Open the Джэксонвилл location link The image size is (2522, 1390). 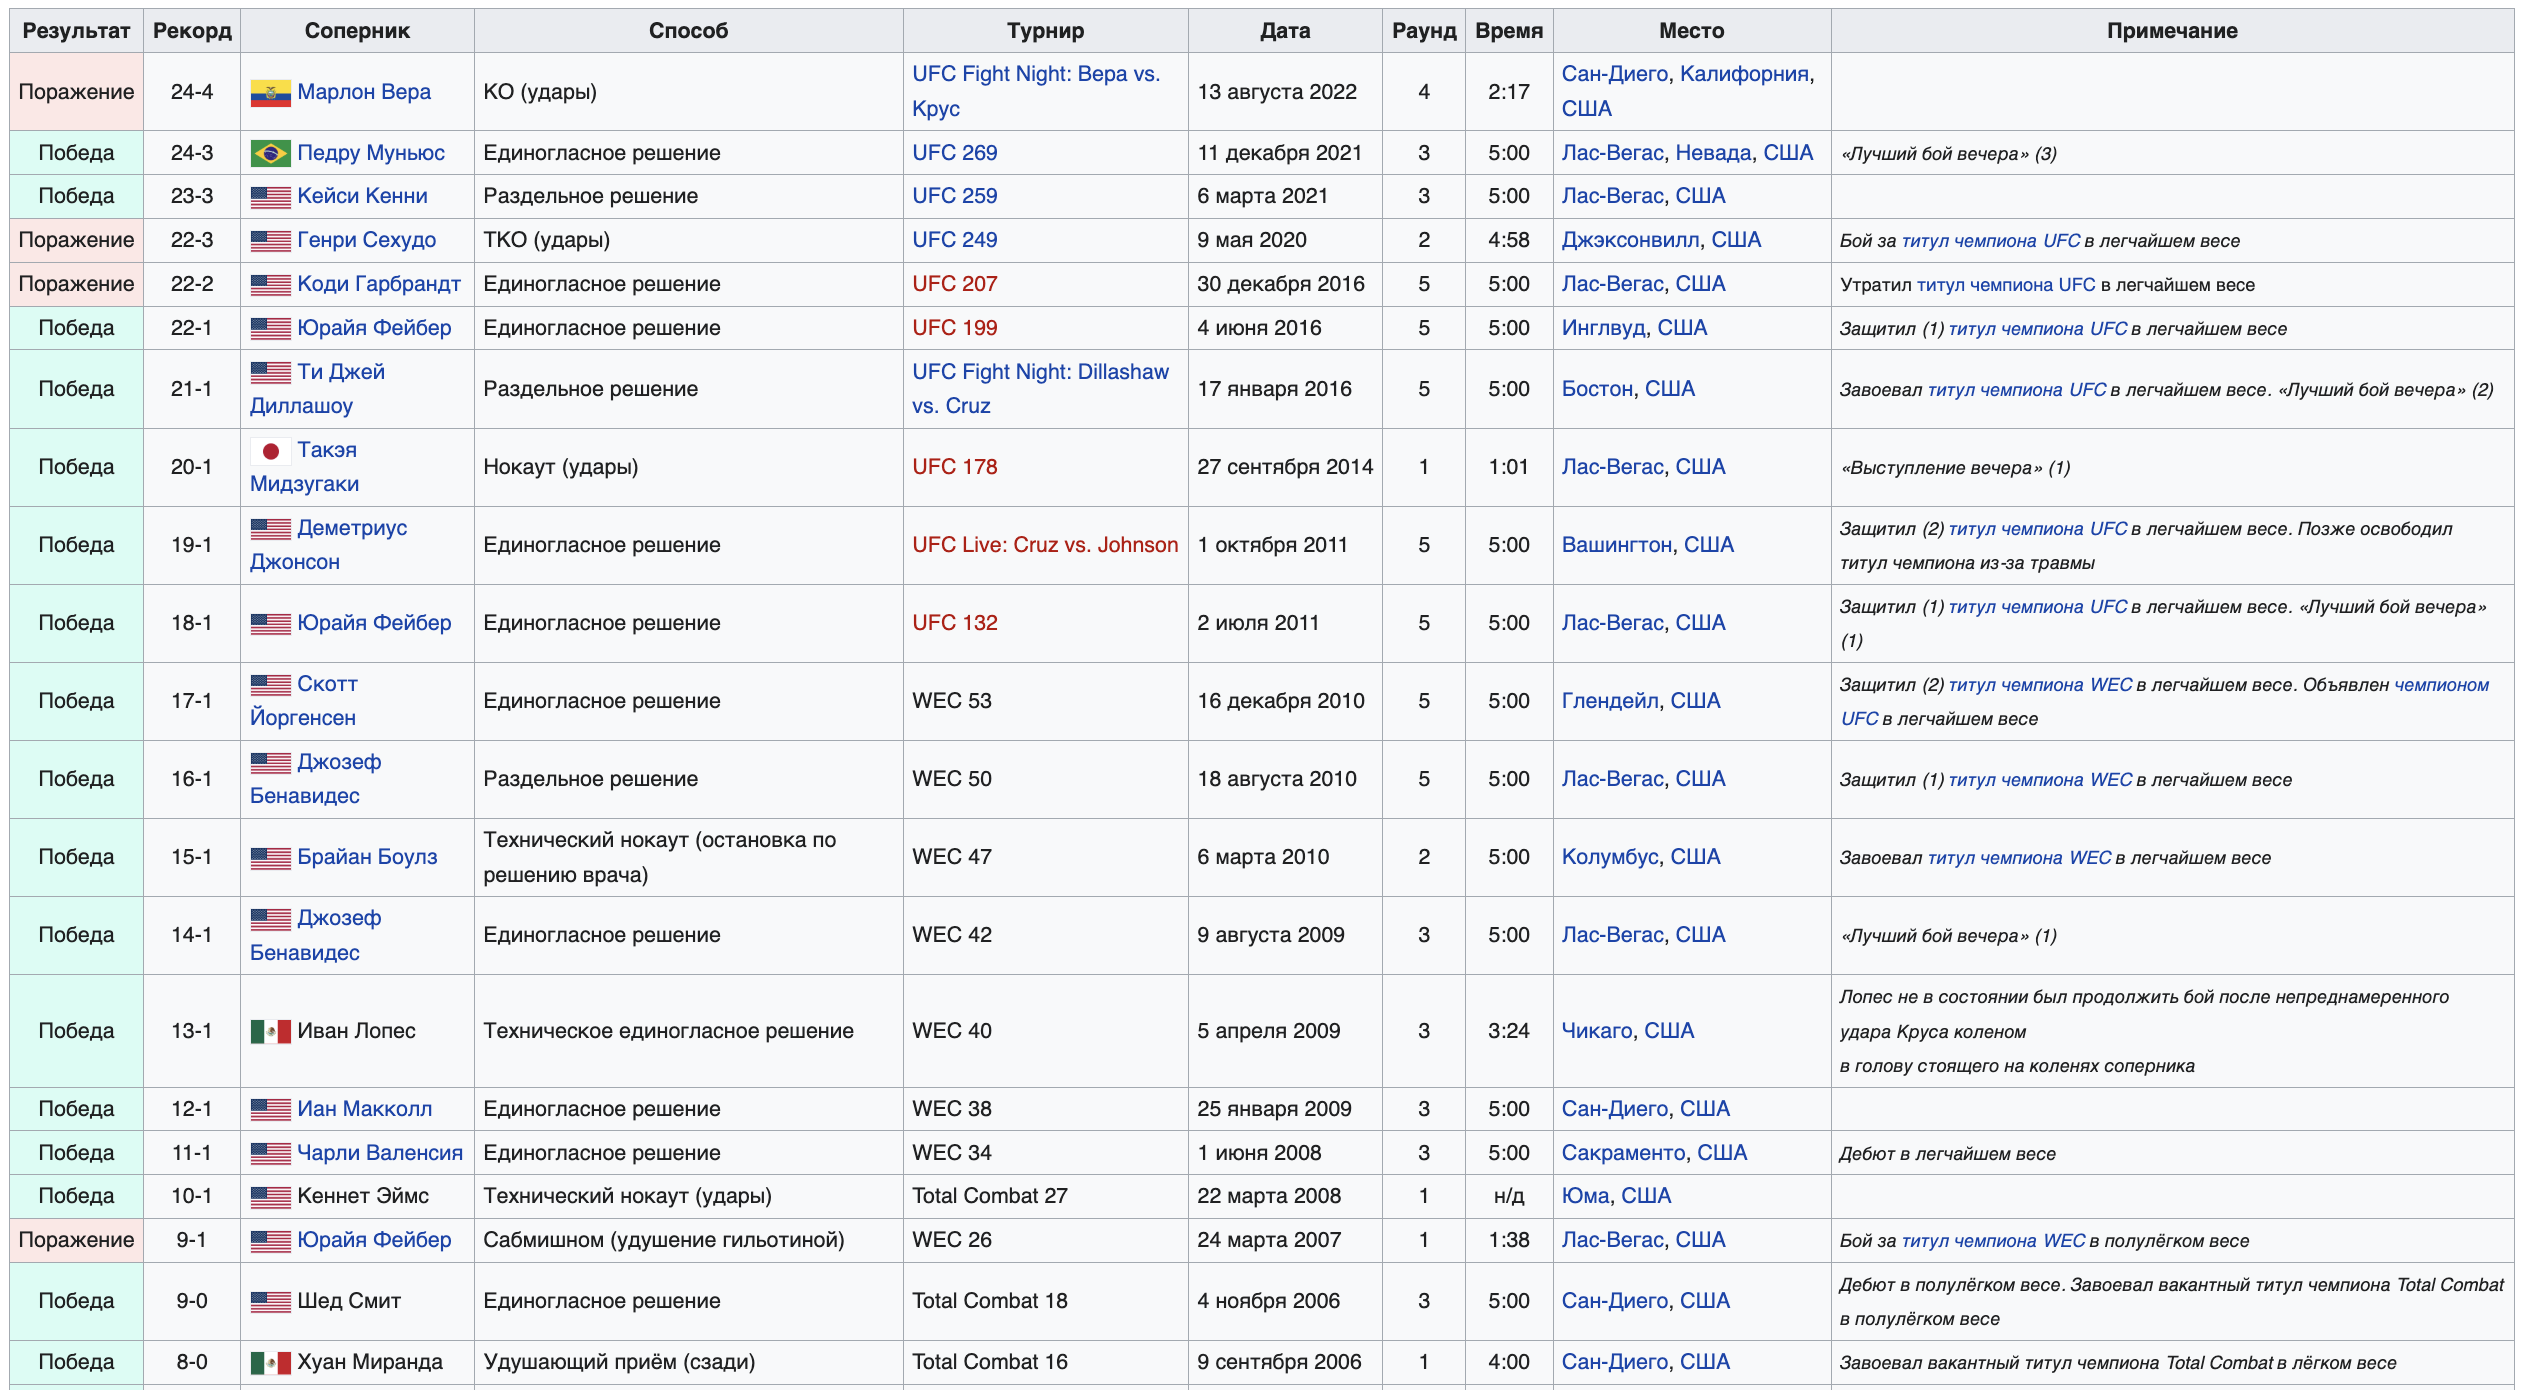[x=1630, y=240]
